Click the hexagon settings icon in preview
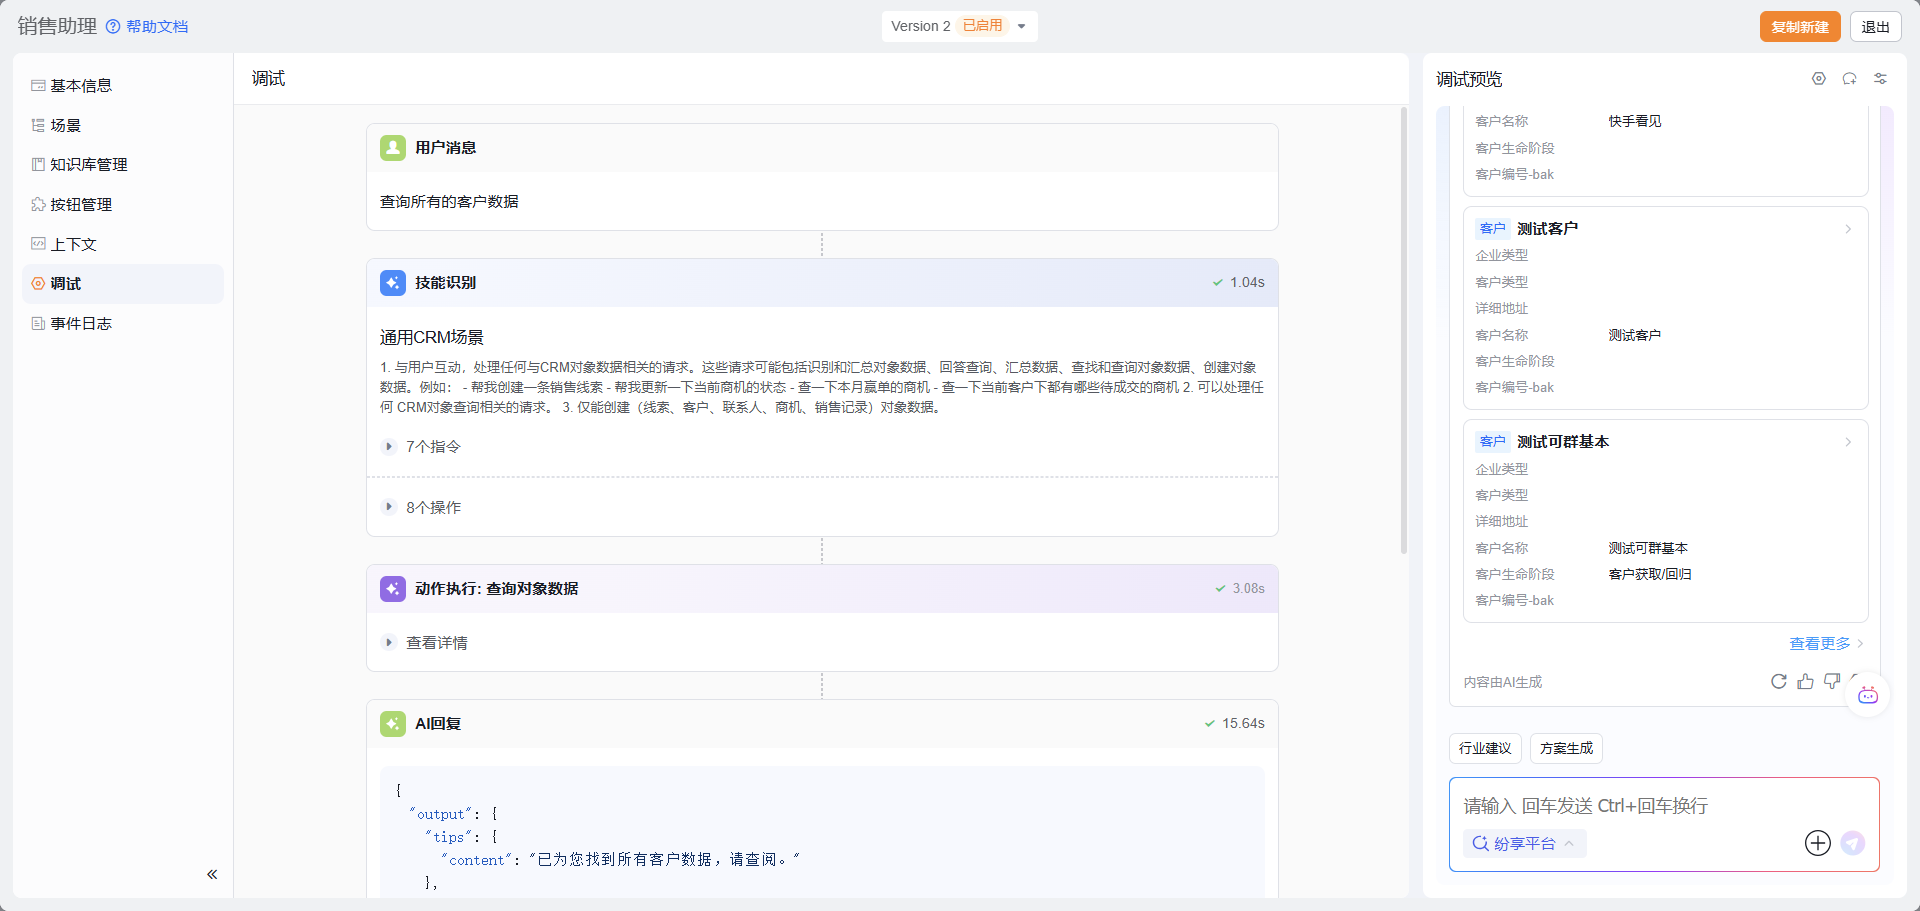The width and height of the screenshot is (1920, 911). pos(1818,79)
